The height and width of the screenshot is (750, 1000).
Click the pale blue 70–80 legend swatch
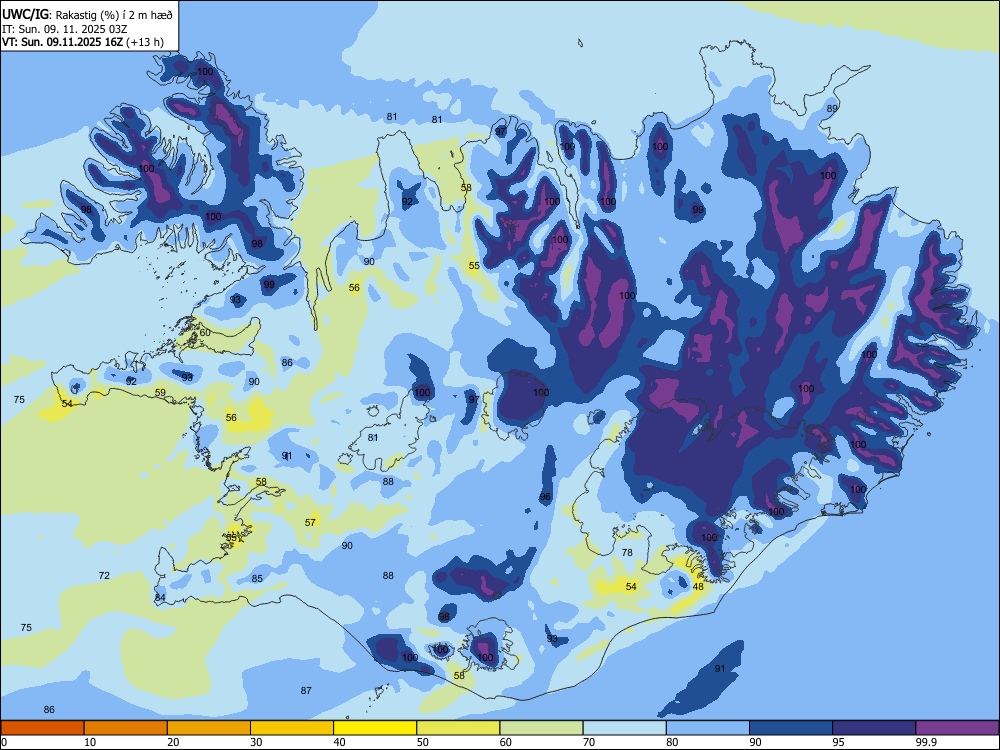pos(624,728)
